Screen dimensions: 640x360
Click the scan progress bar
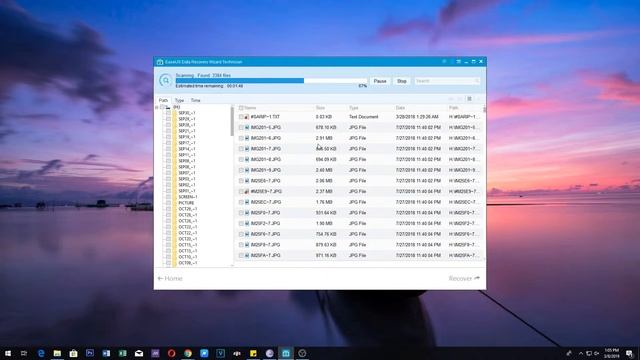(271, 81)
